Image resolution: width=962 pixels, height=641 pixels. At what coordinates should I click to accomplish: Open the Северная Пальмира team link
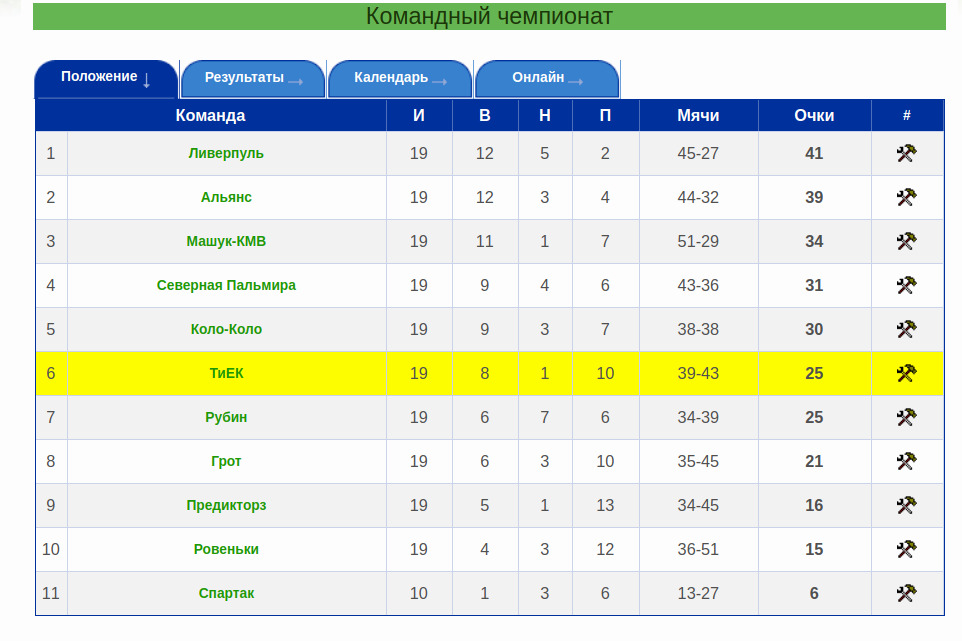[x=226, y=286]
